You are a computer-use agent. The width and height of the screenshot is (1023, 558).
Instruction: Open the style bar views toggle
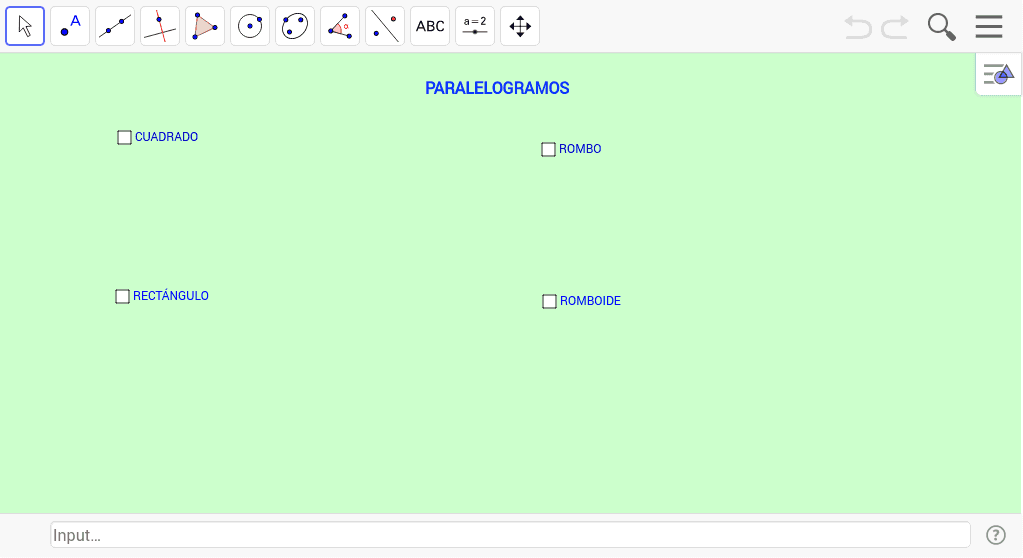[x=999, y=74]
